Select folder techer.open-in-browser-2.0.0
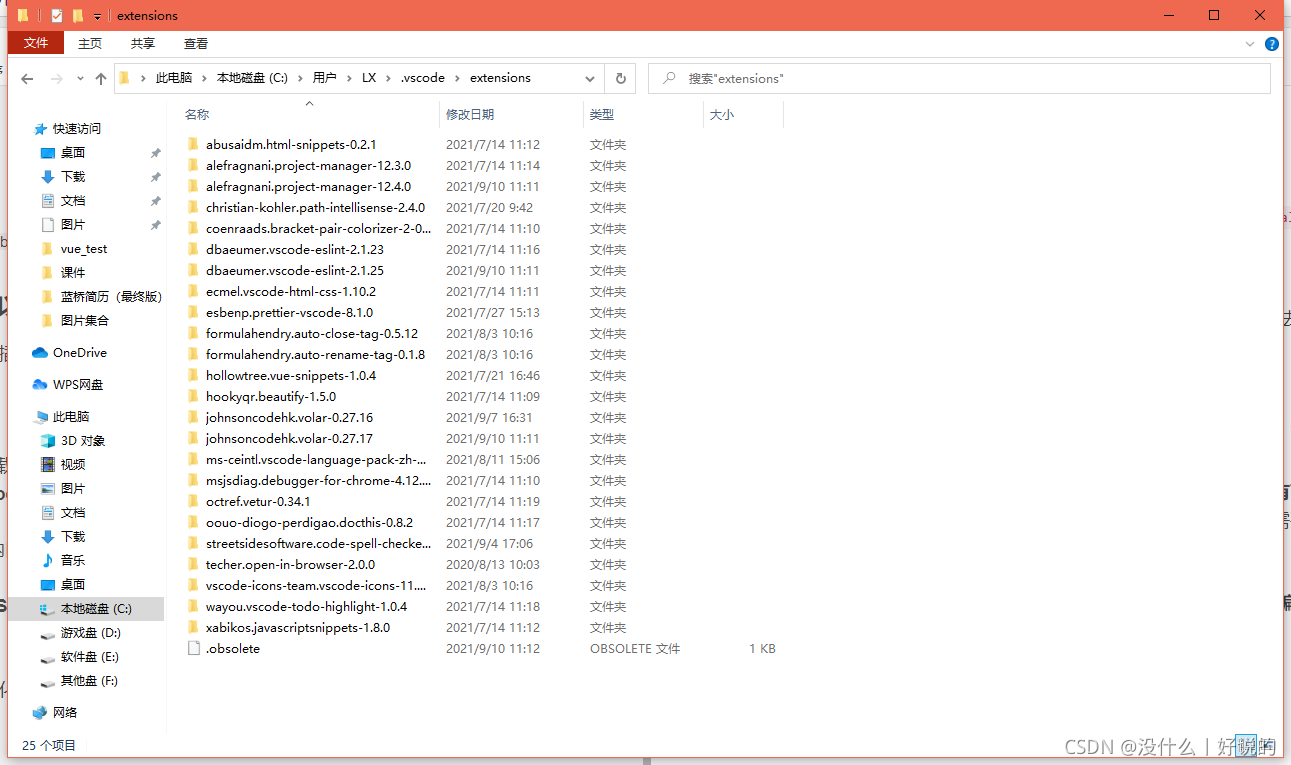Screen dimensions: 1291x765 point(290,565)
